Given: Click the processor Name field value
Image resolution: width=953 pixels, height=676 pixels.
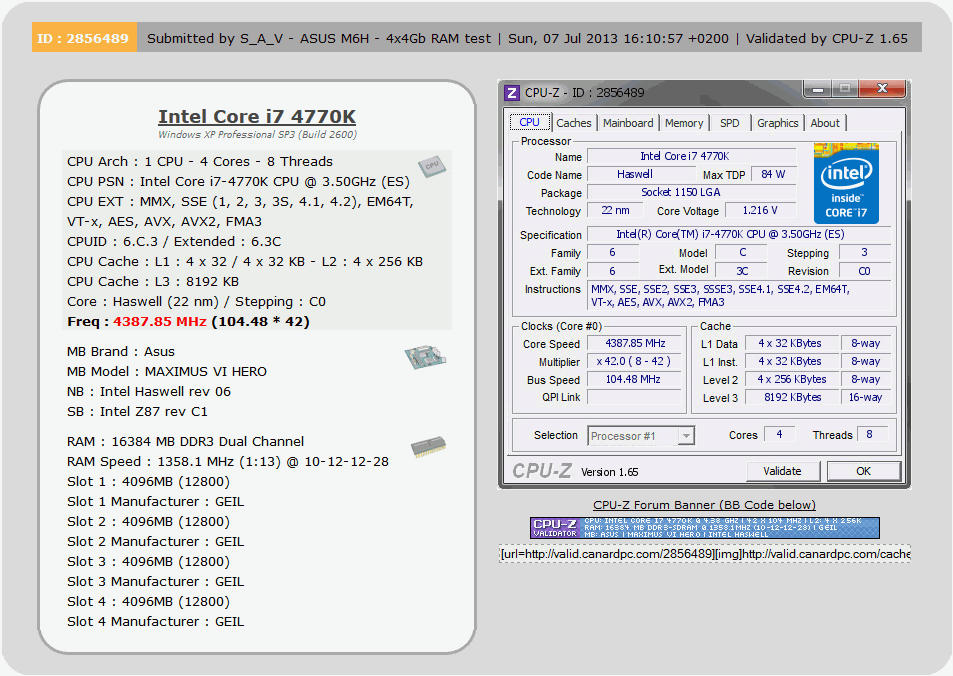Looking at the screenshot, I should [691, 156].
